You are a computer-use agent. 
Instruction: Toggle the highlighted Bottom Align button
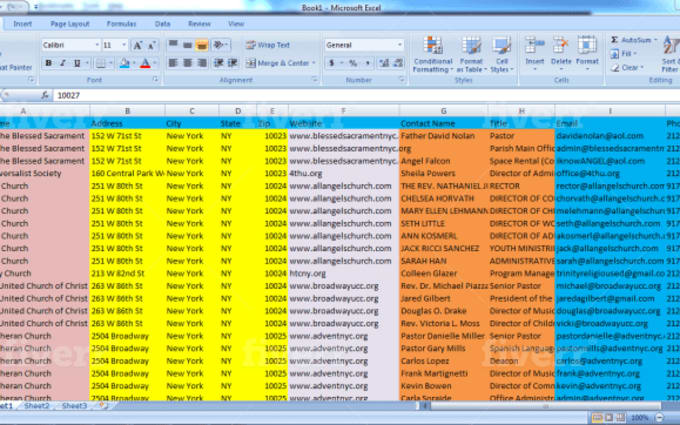[201, 45]
